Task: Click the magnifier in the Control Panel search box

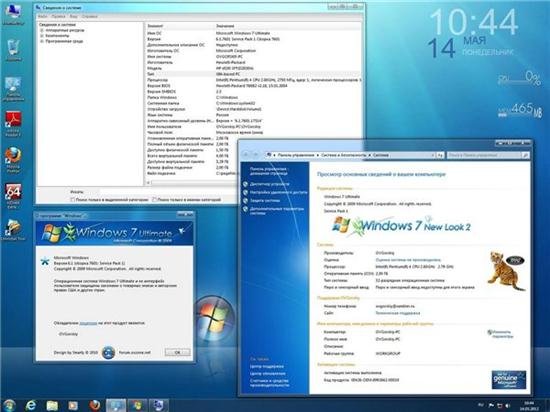Action: pos(525,155)
